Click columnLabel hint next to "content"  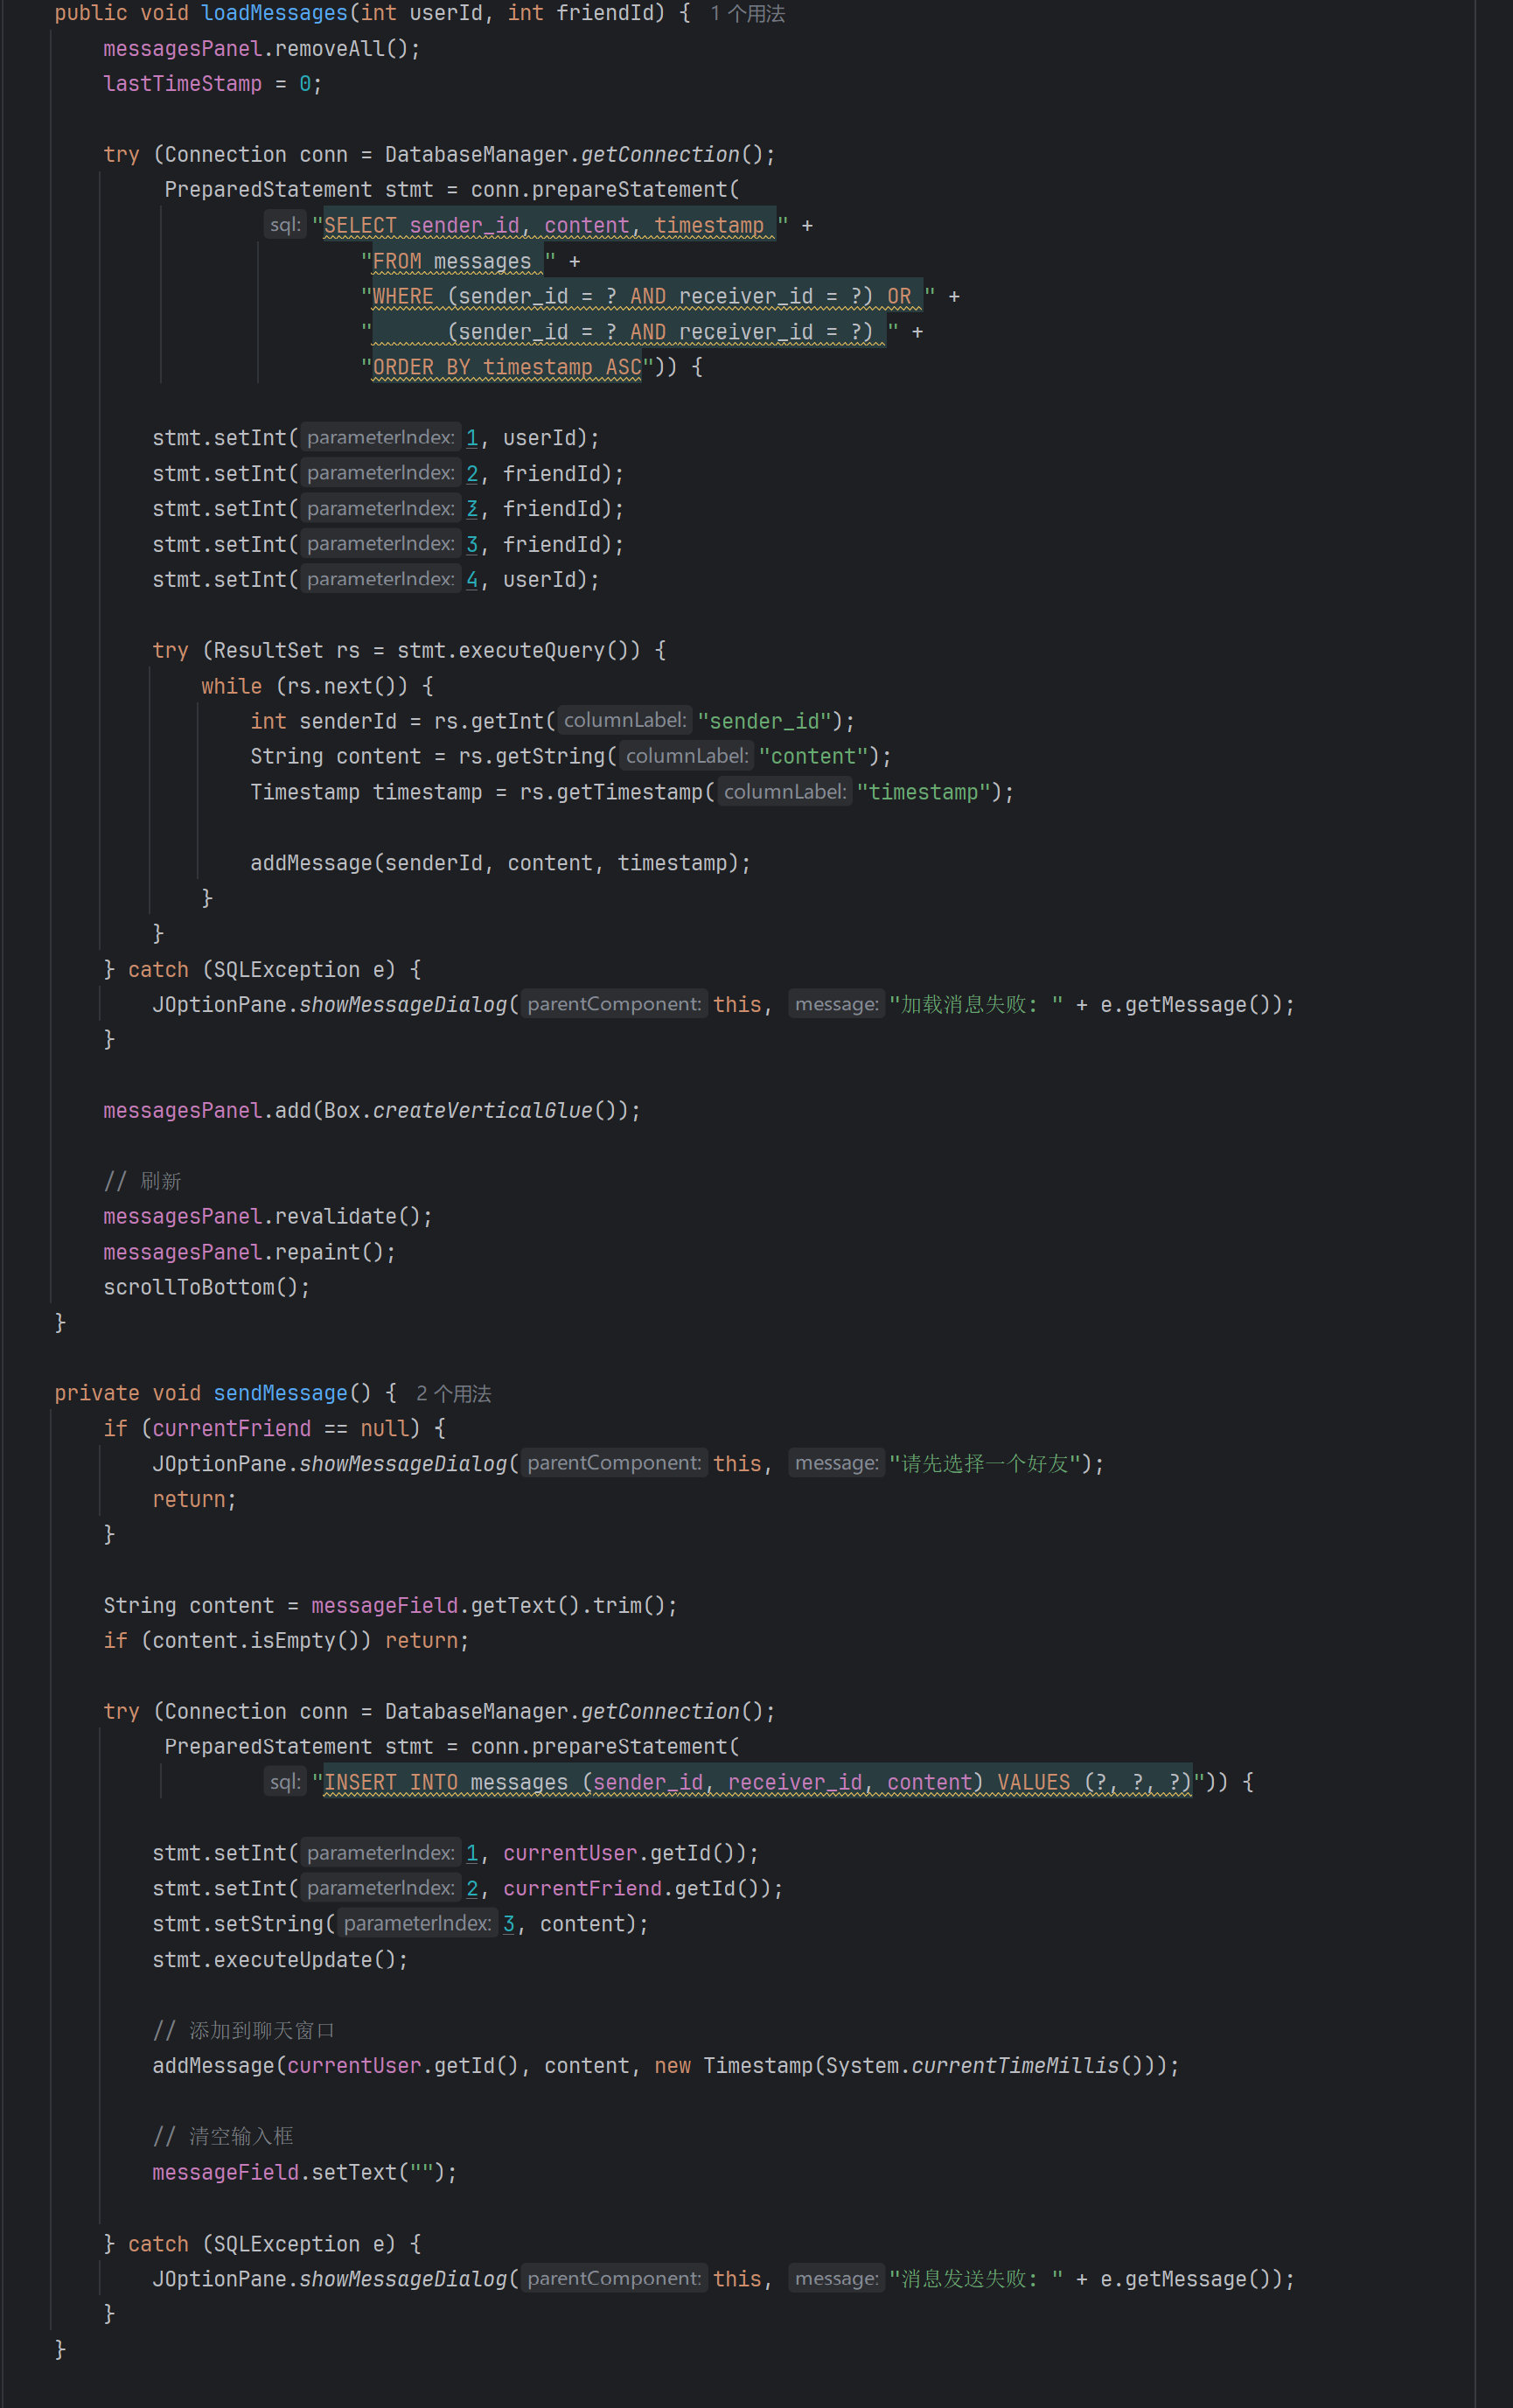(685, 756)
